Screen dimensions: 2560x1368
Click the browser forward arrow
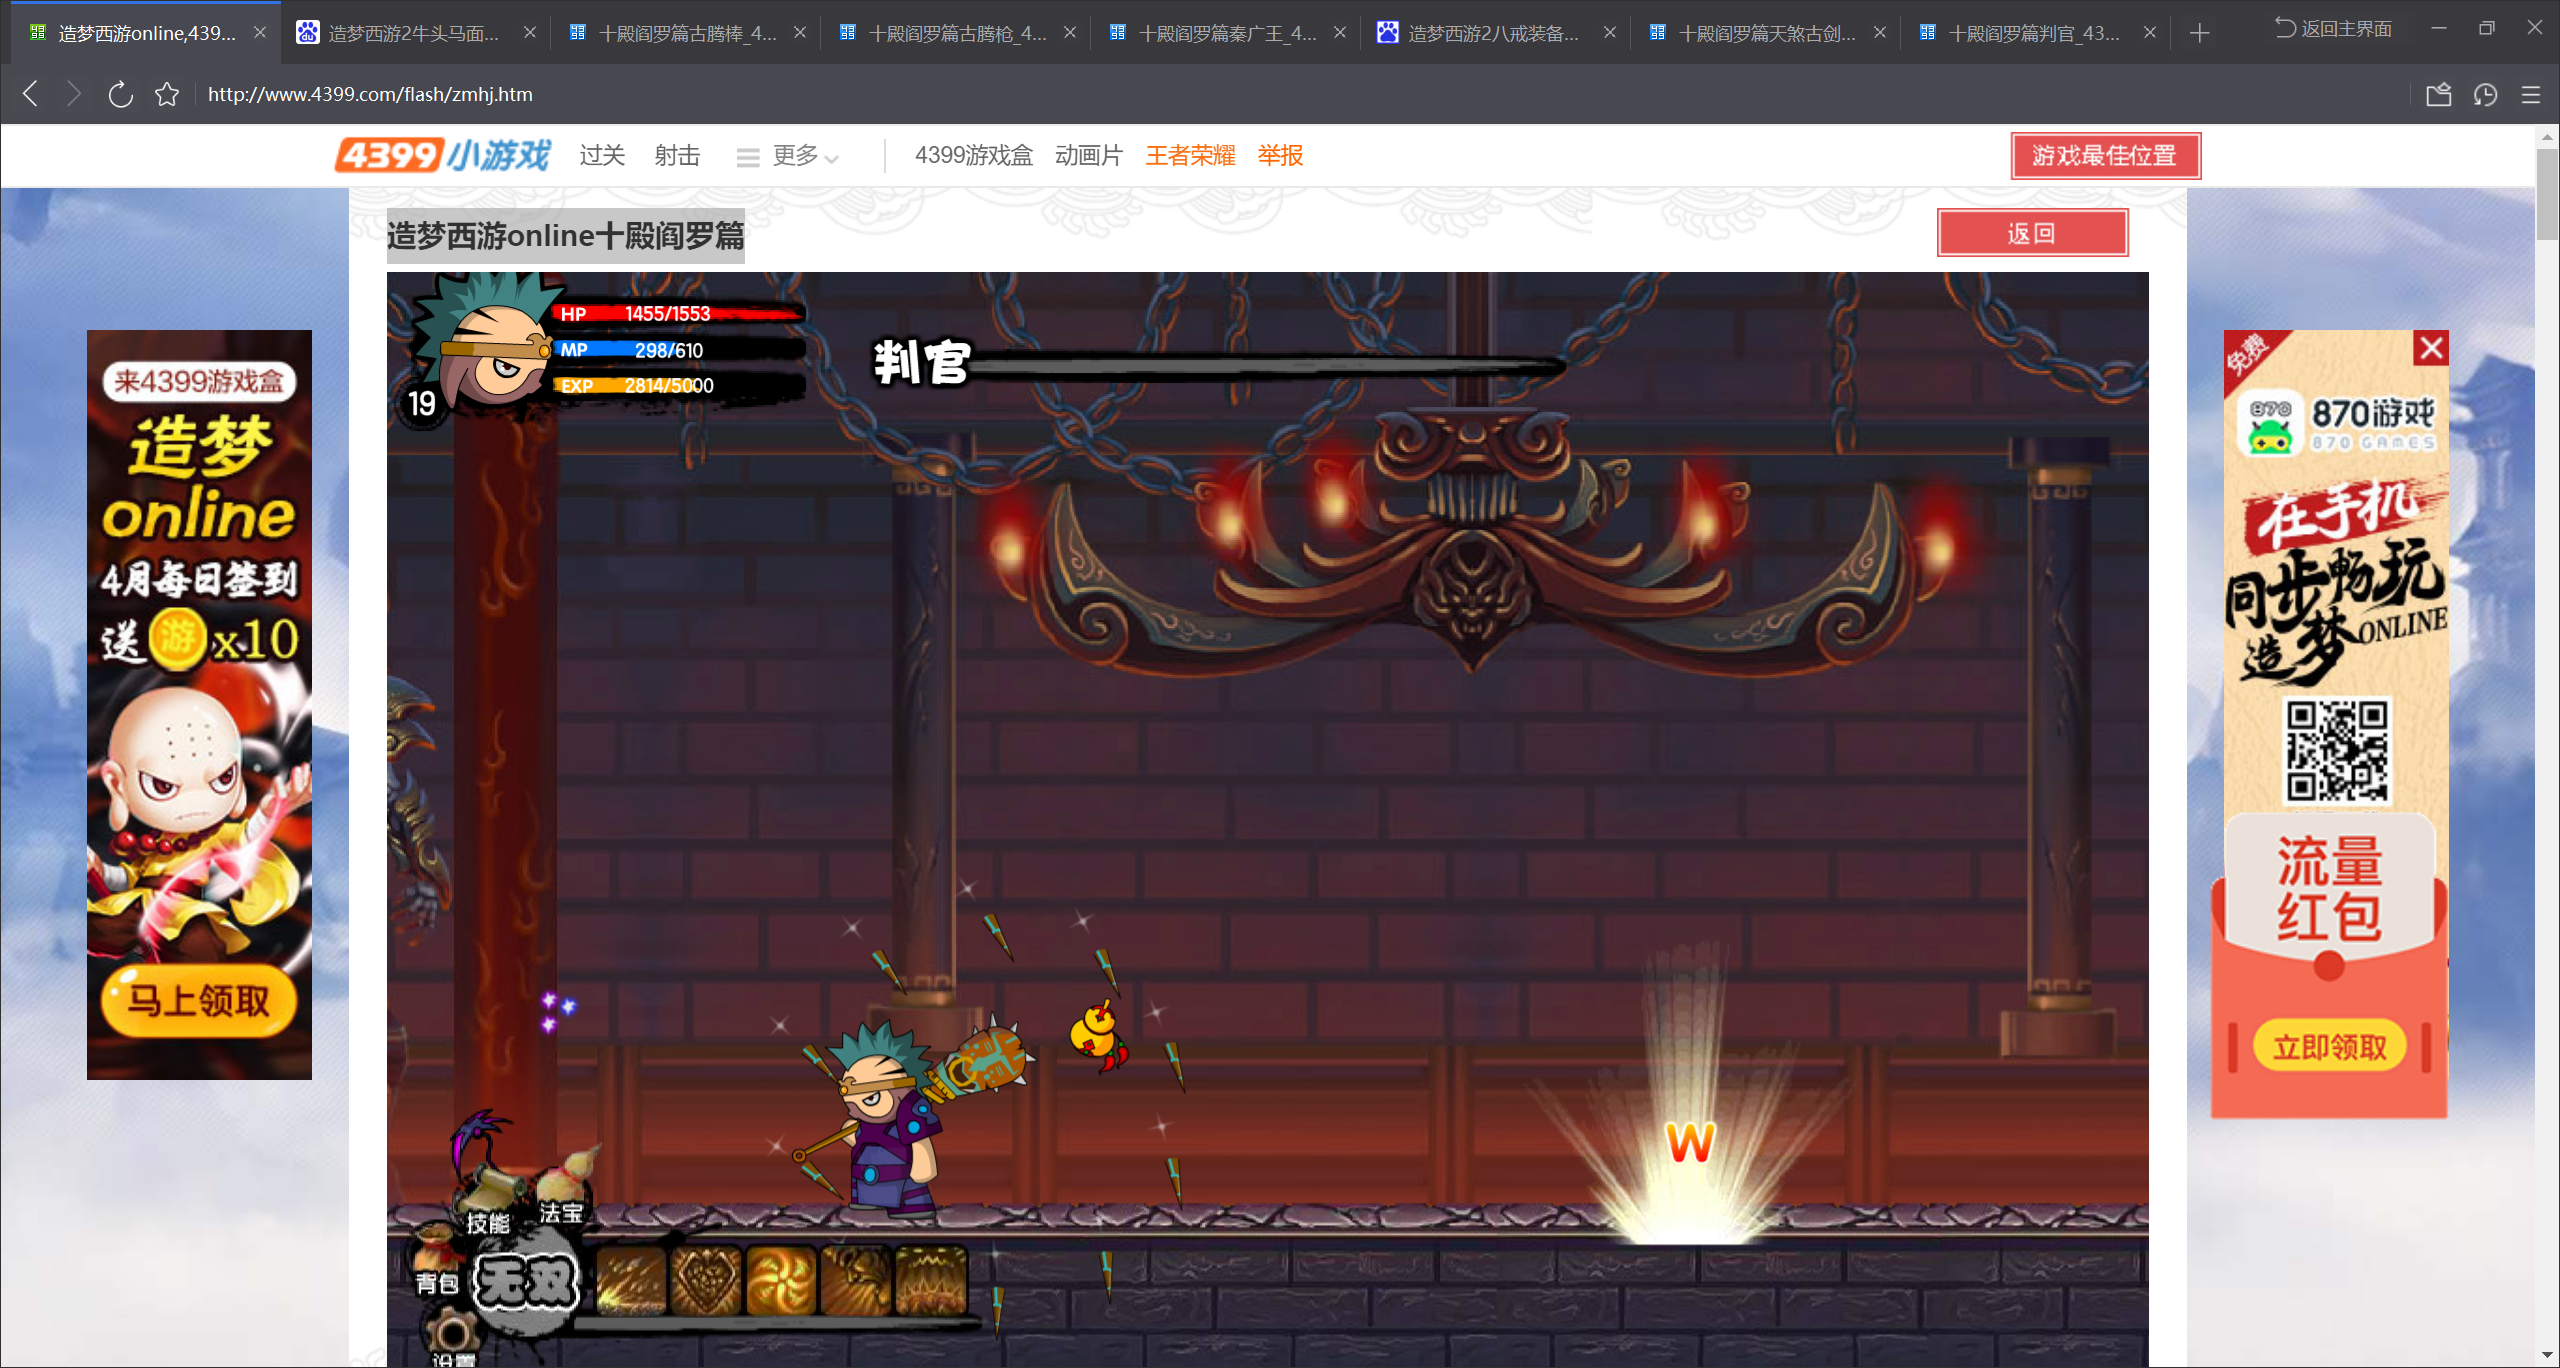click(x=74, y=94)
